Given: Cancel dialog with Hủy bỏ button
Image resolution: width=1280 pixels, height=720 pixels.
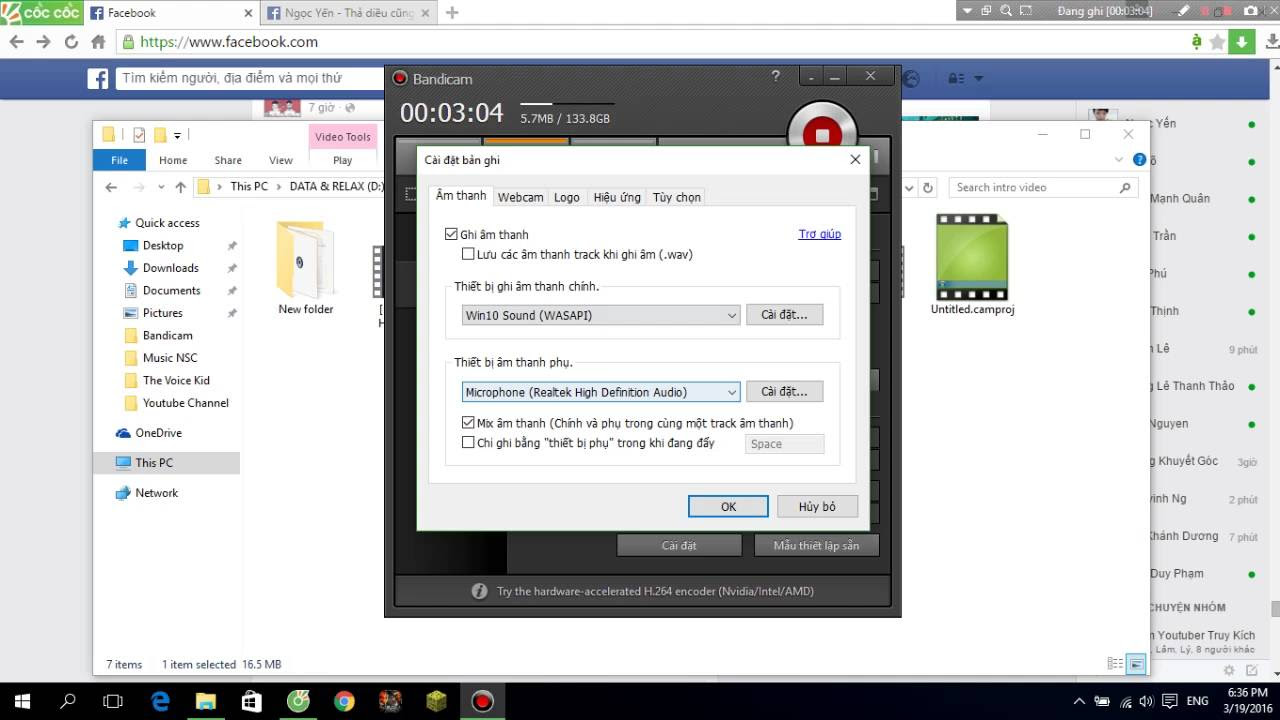Looking at the screenshot, I should click(817, 506).
